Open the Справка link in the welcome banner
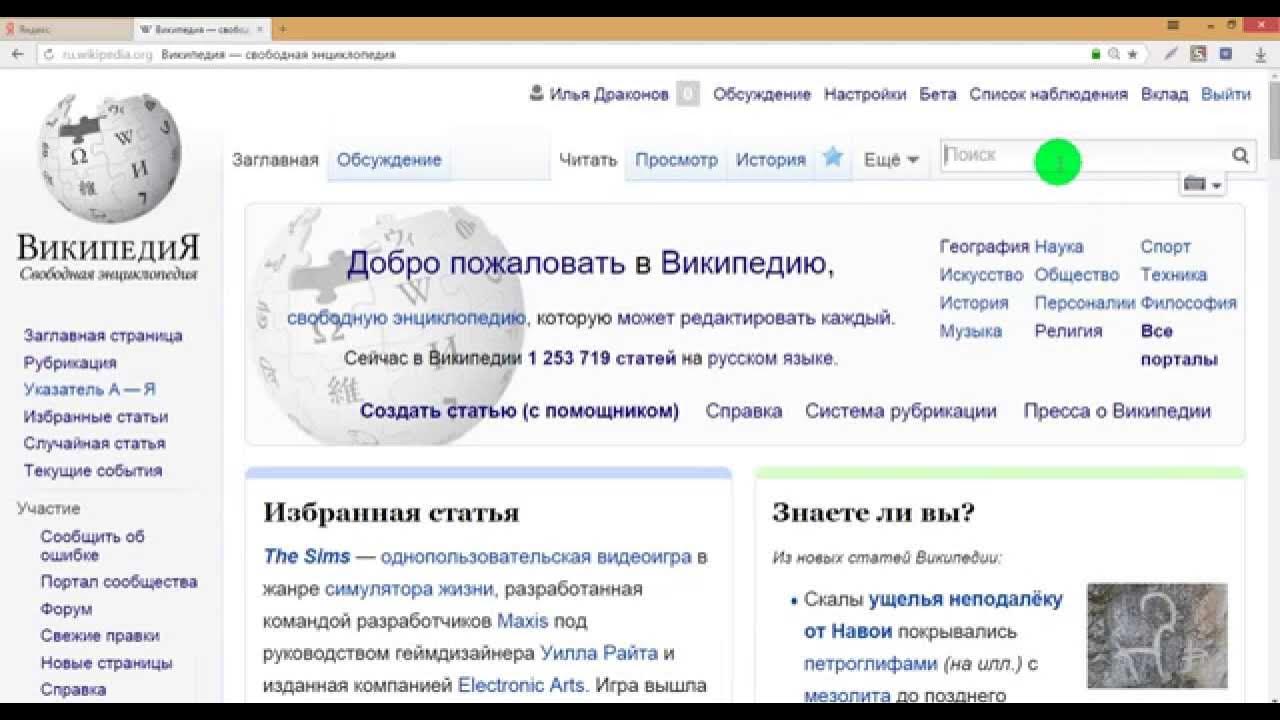This screenshot has width=1280, height=720. coord(744,411)
